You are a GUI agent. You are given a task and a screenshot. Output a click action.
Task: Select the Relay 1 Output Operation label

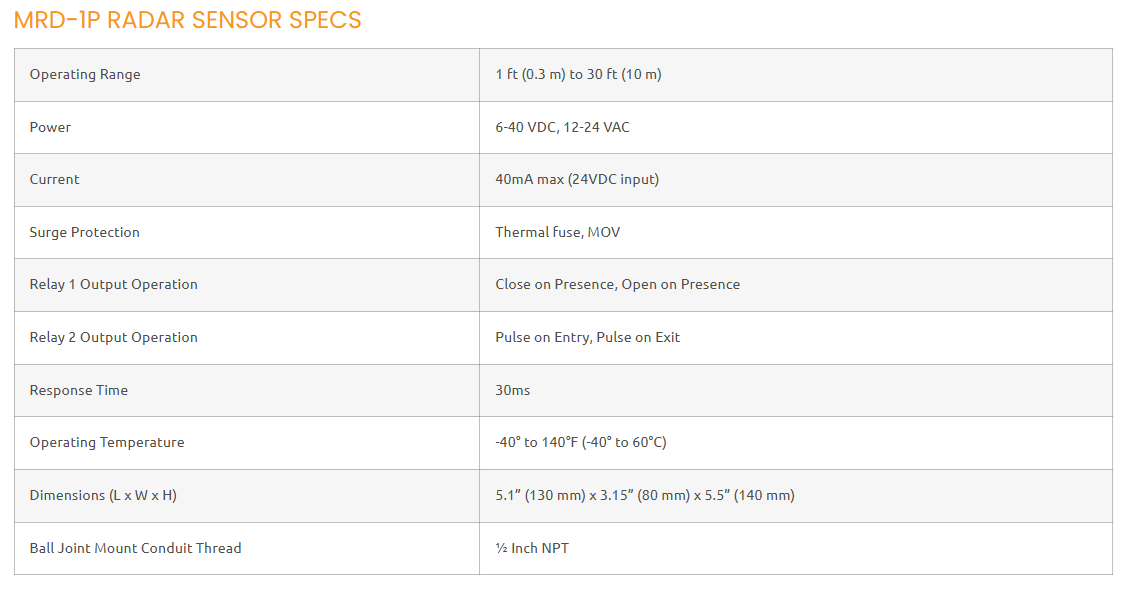coord(113,285)
